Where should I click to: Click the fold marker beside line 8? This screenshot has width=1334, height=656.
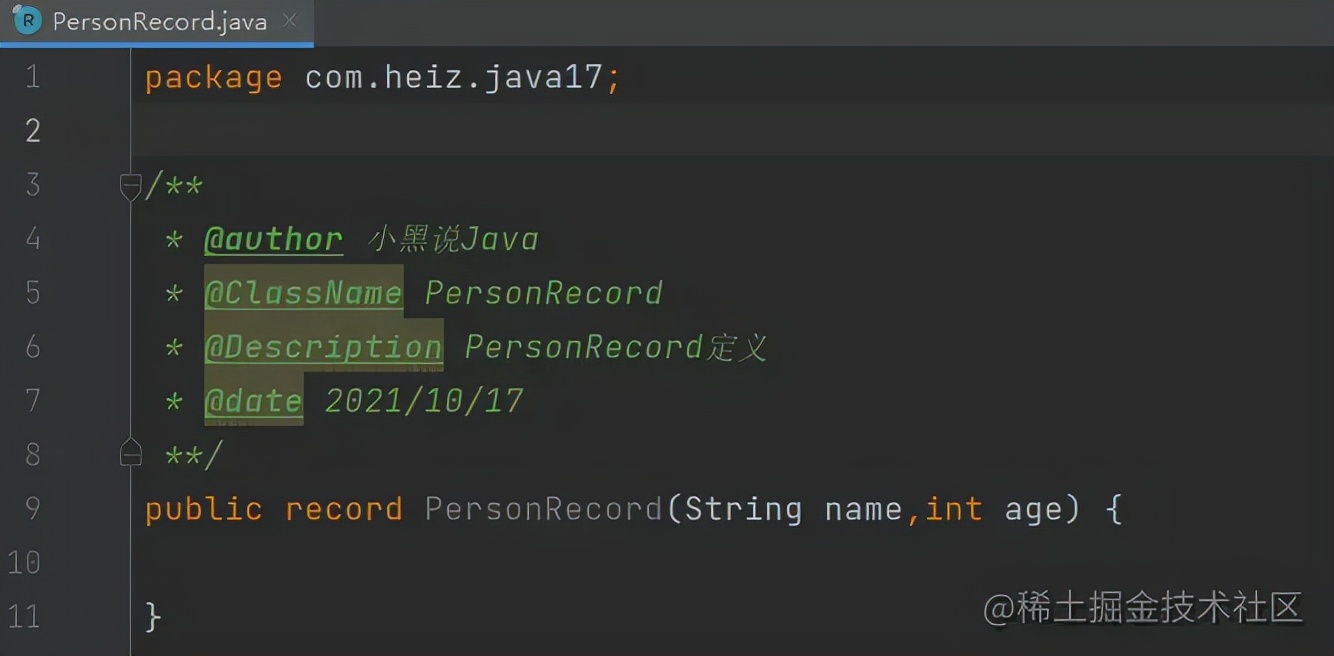[130, 453]
